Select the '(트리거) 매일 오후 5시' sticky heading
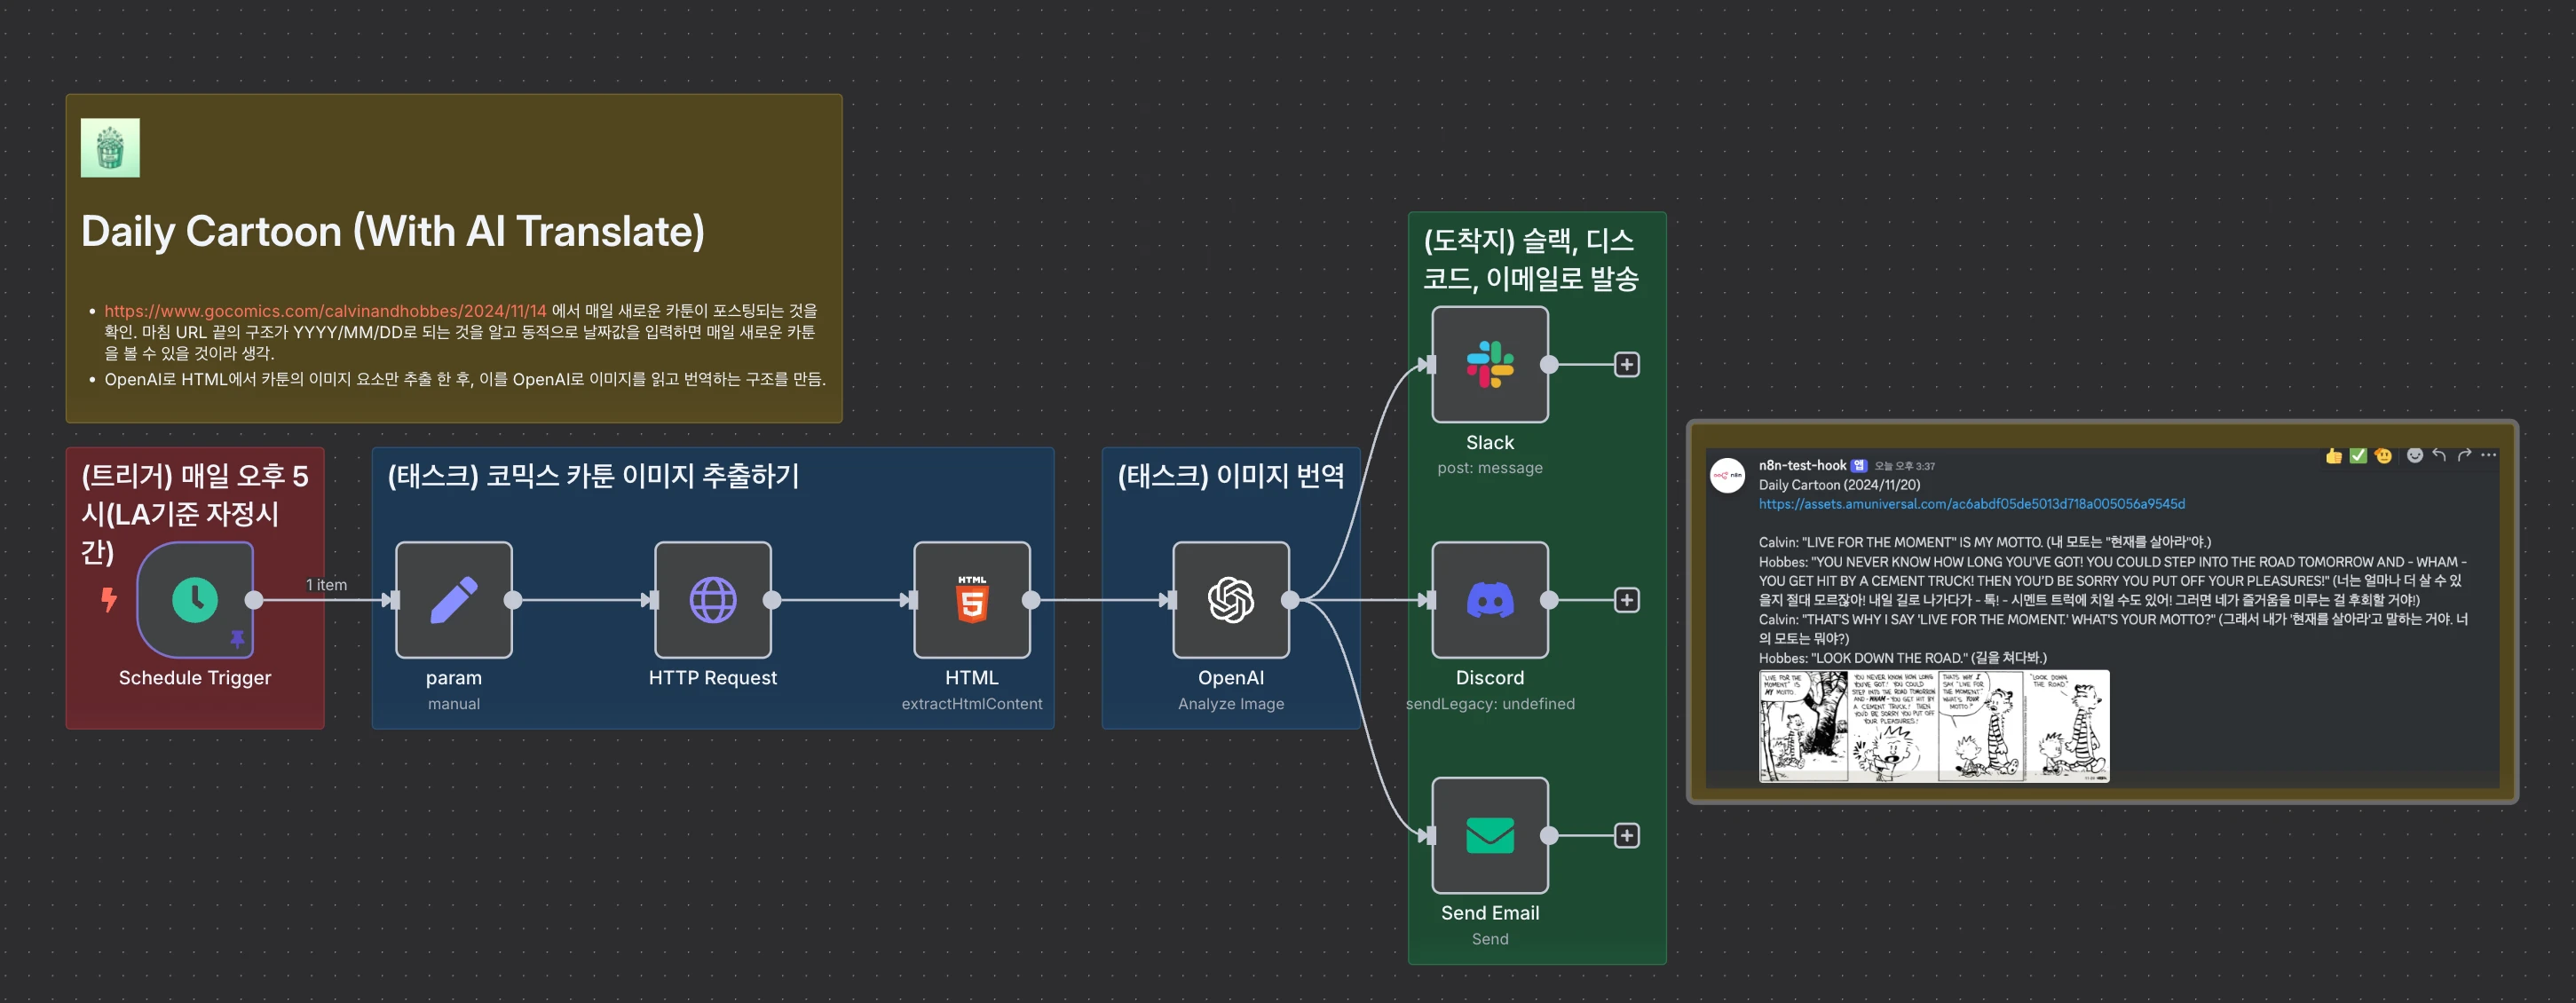 pos(195,514)
